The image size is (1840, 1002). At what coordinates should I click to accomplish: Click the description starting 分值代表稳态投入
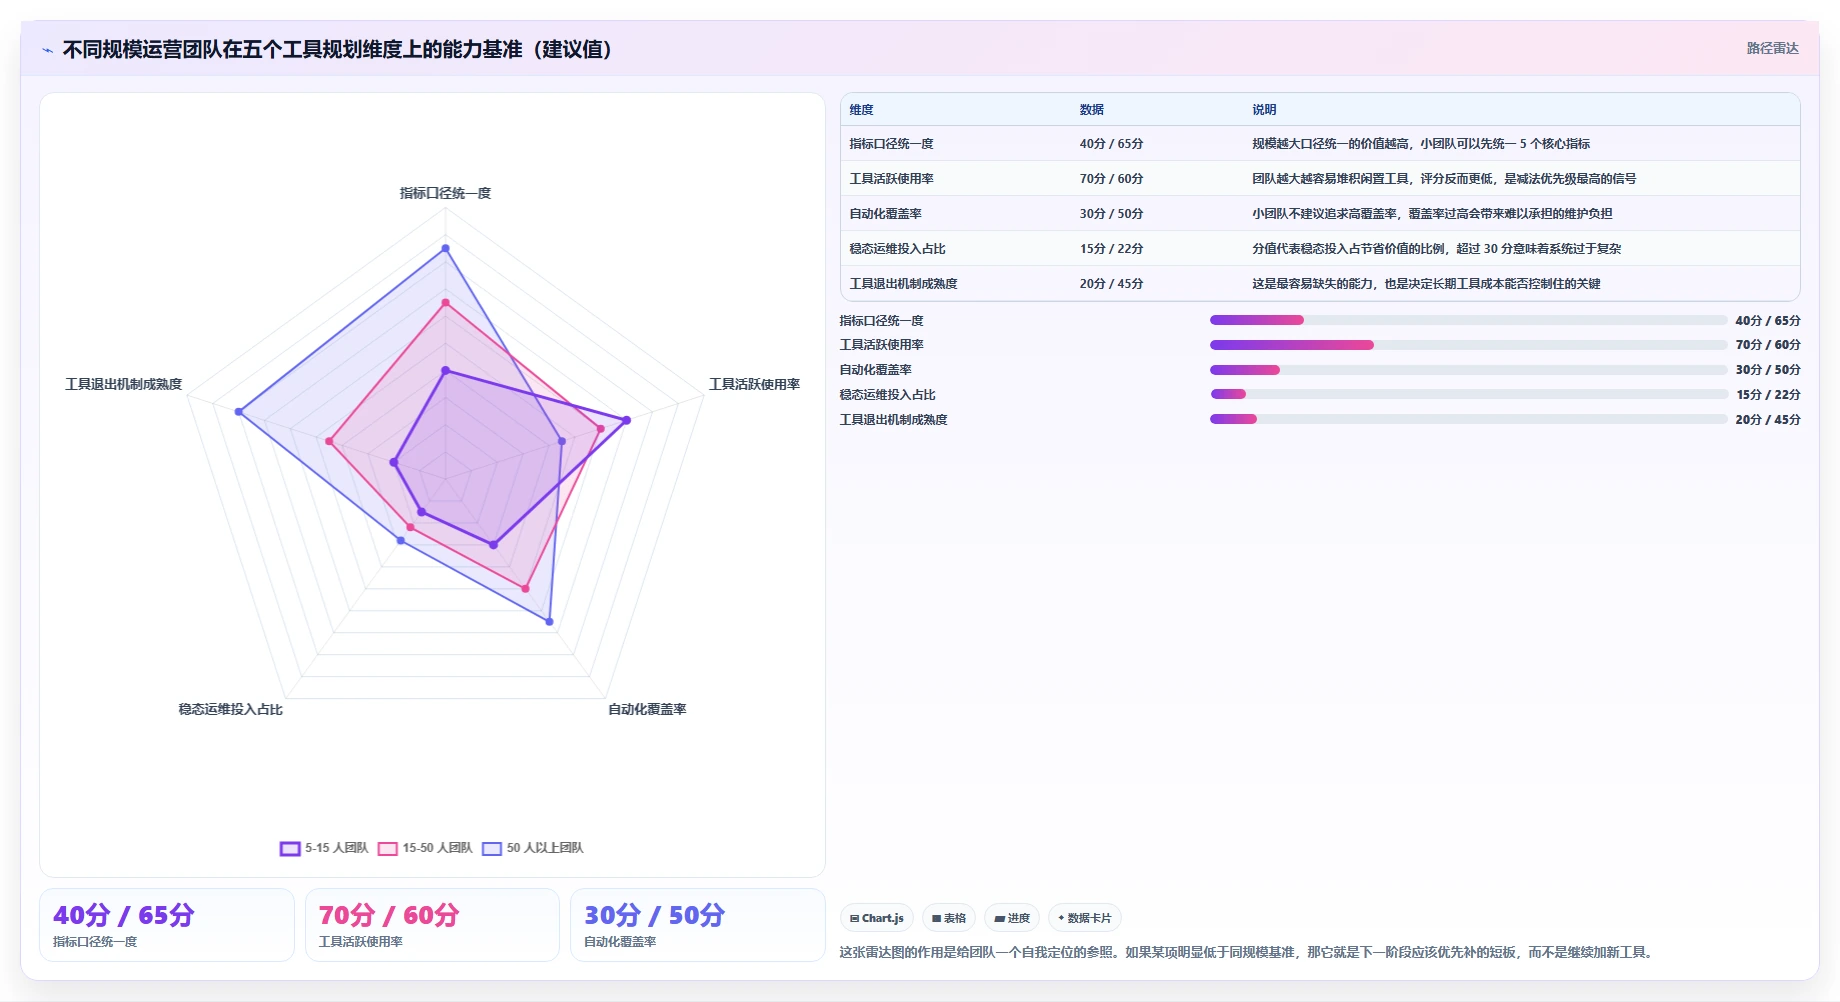point(1437,249)
